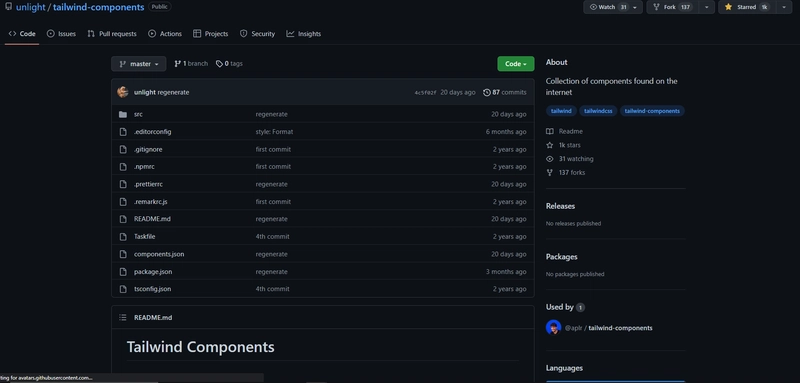The height and width of the screenshot is (383, 800).
Task: Open the 137 forks link
Action: (566, 173)
